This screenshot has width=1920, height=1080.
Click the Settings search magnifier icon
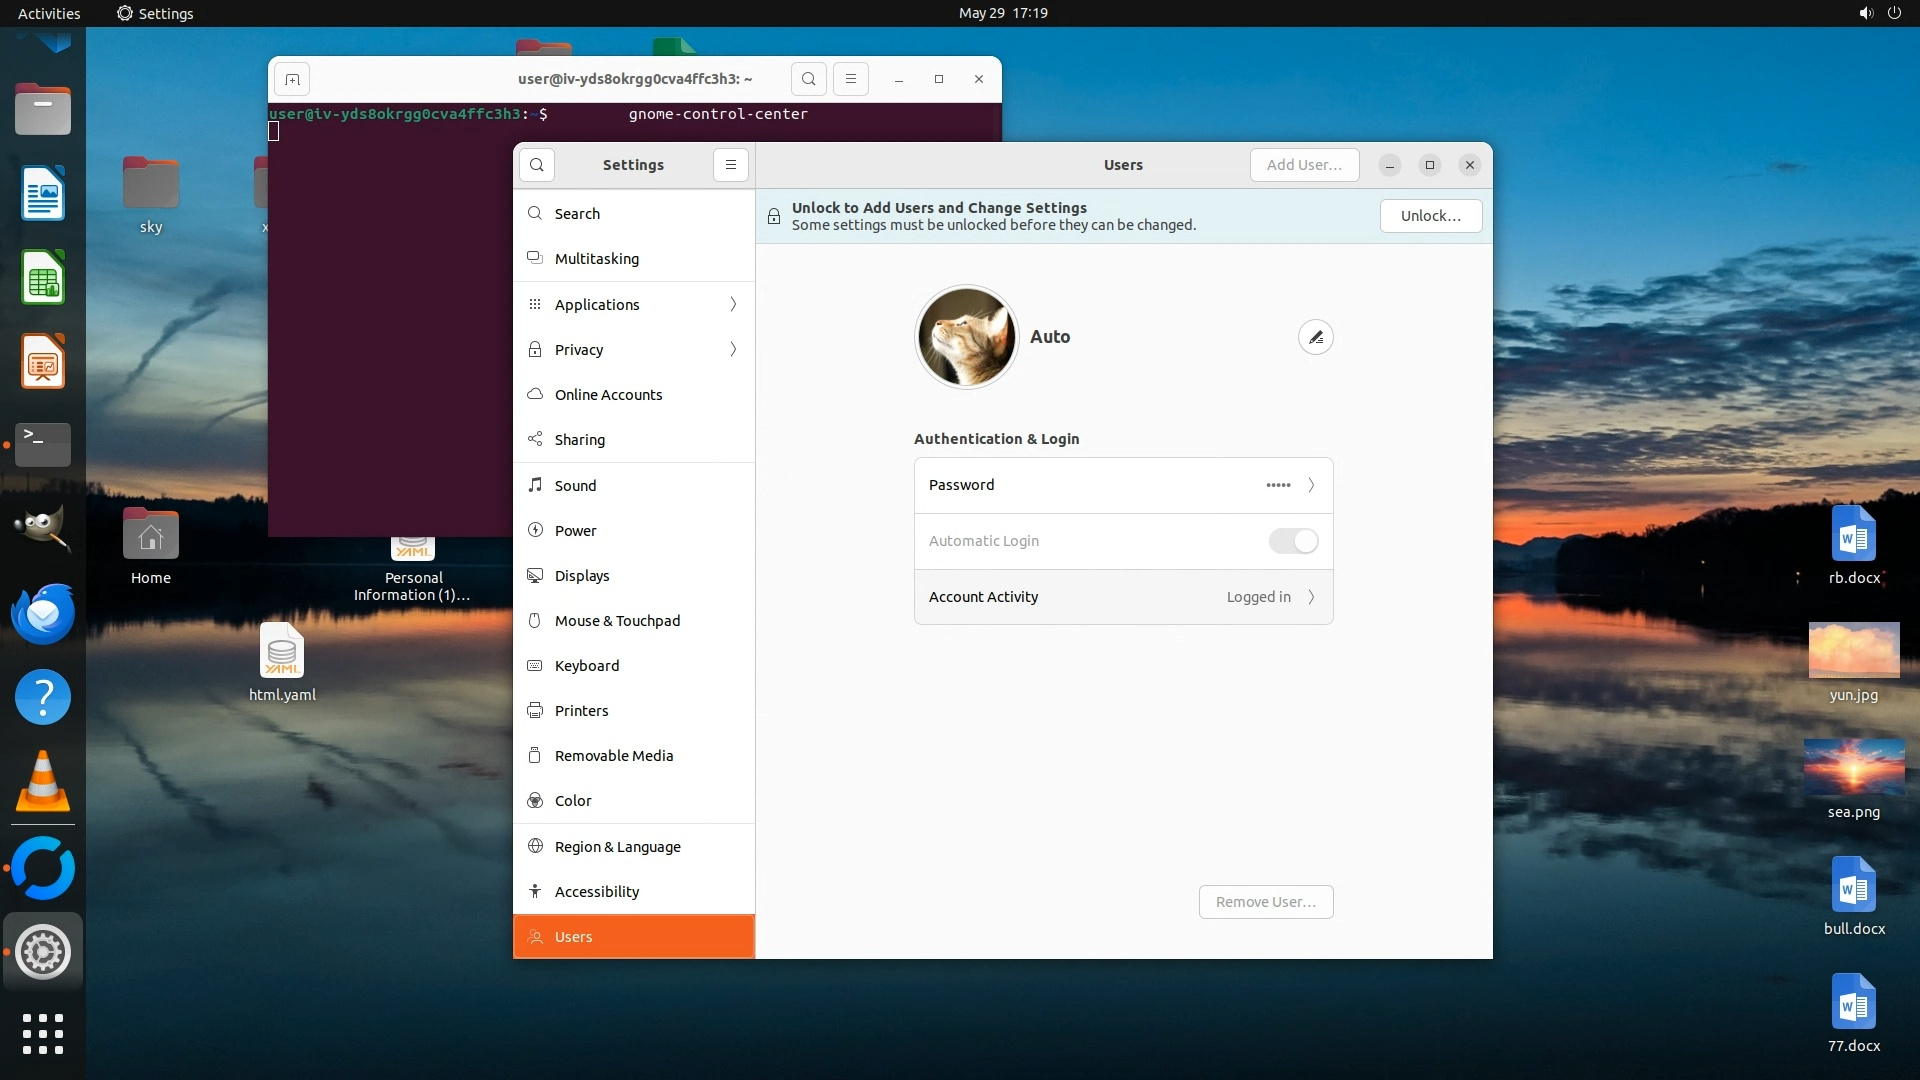pos(537,165)
